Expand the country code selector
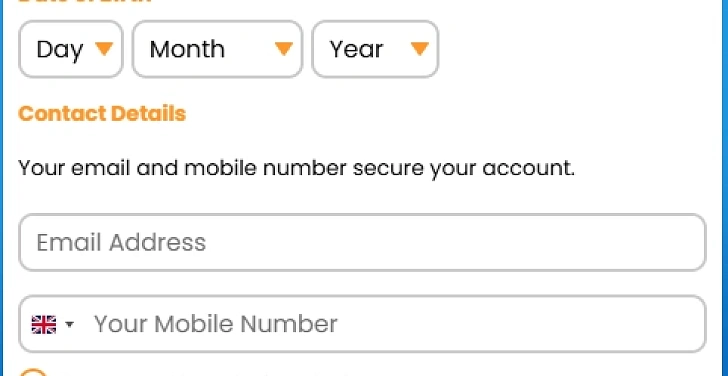728x376 pixels. coord(52,324)
